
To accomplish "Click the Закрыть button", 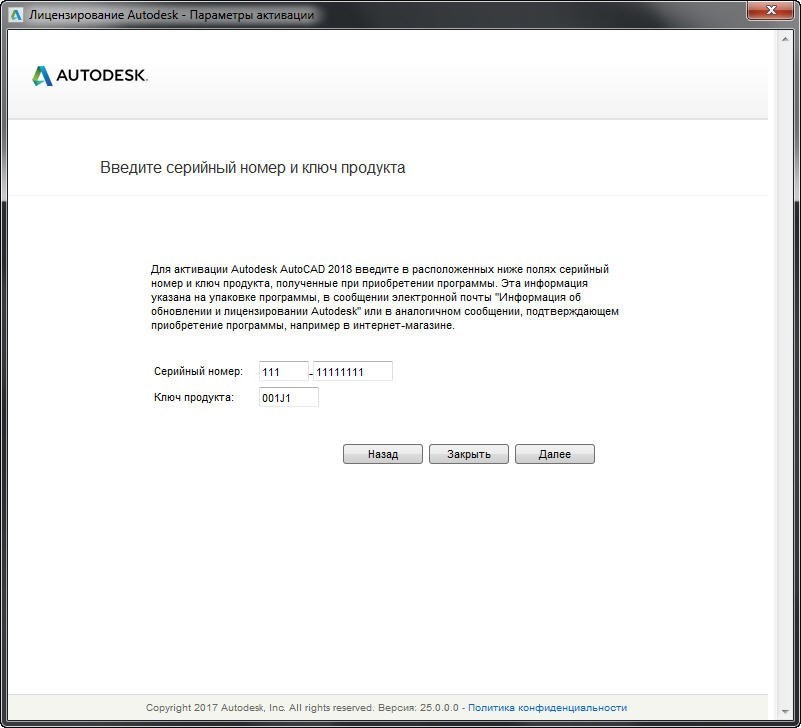I will pyautogui.click(x=468, y=454).
